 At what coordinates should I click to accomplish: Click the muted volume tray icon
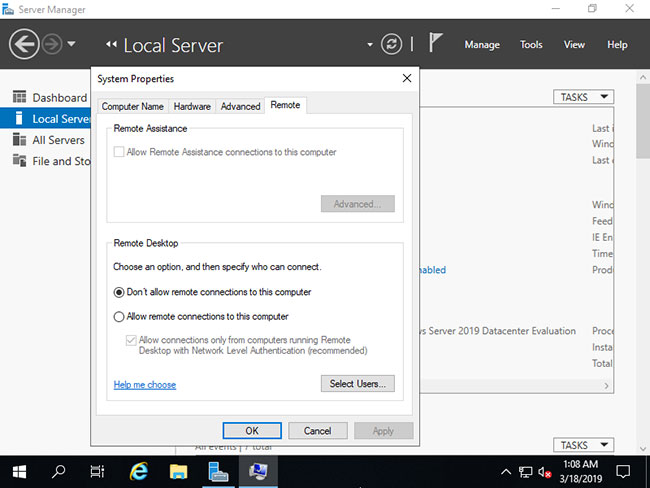click(x=544, y=471)
